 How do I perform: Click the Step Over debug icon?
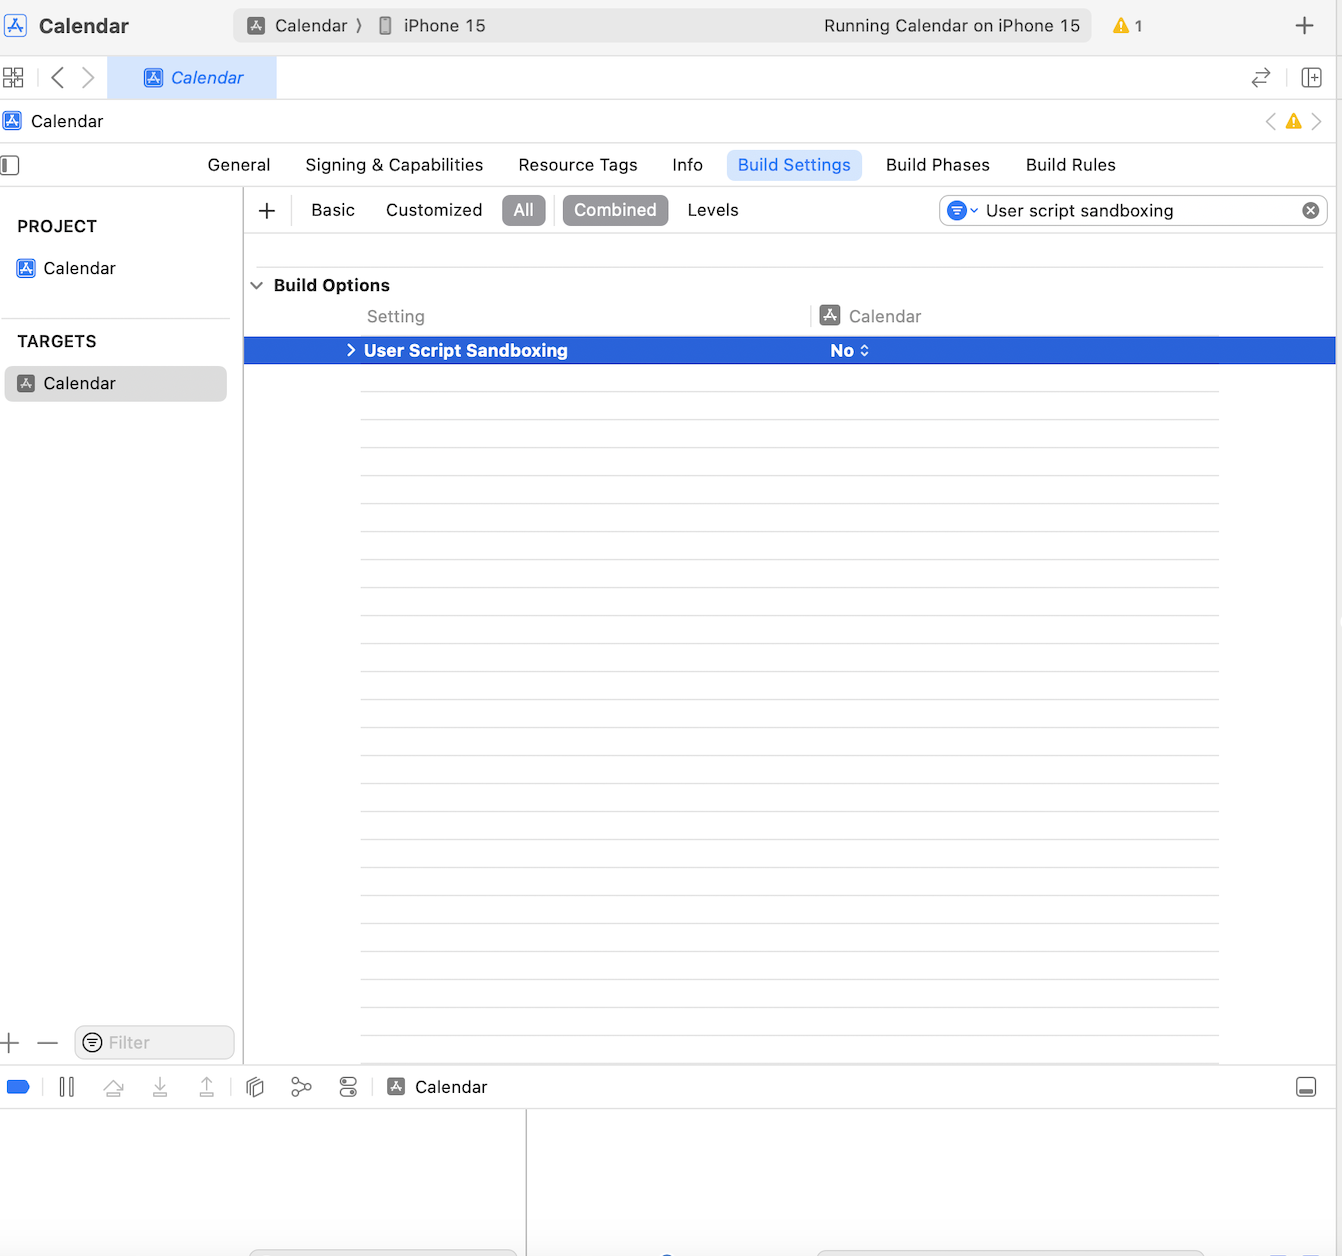pyautogui.click(x=113, y=1087)
